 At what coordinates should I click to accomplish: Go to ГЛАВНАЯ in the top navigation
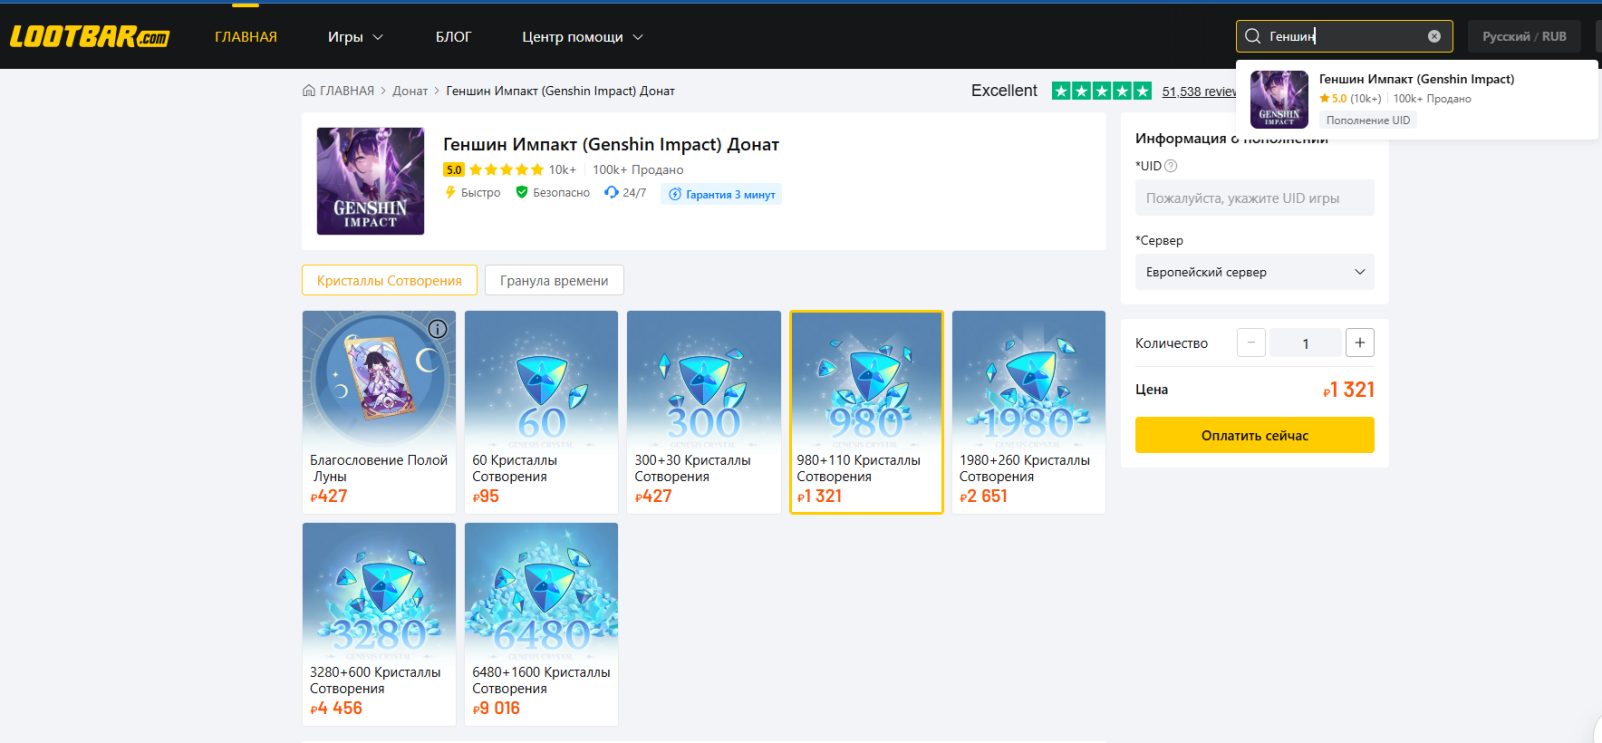click(x=246, y=37)
